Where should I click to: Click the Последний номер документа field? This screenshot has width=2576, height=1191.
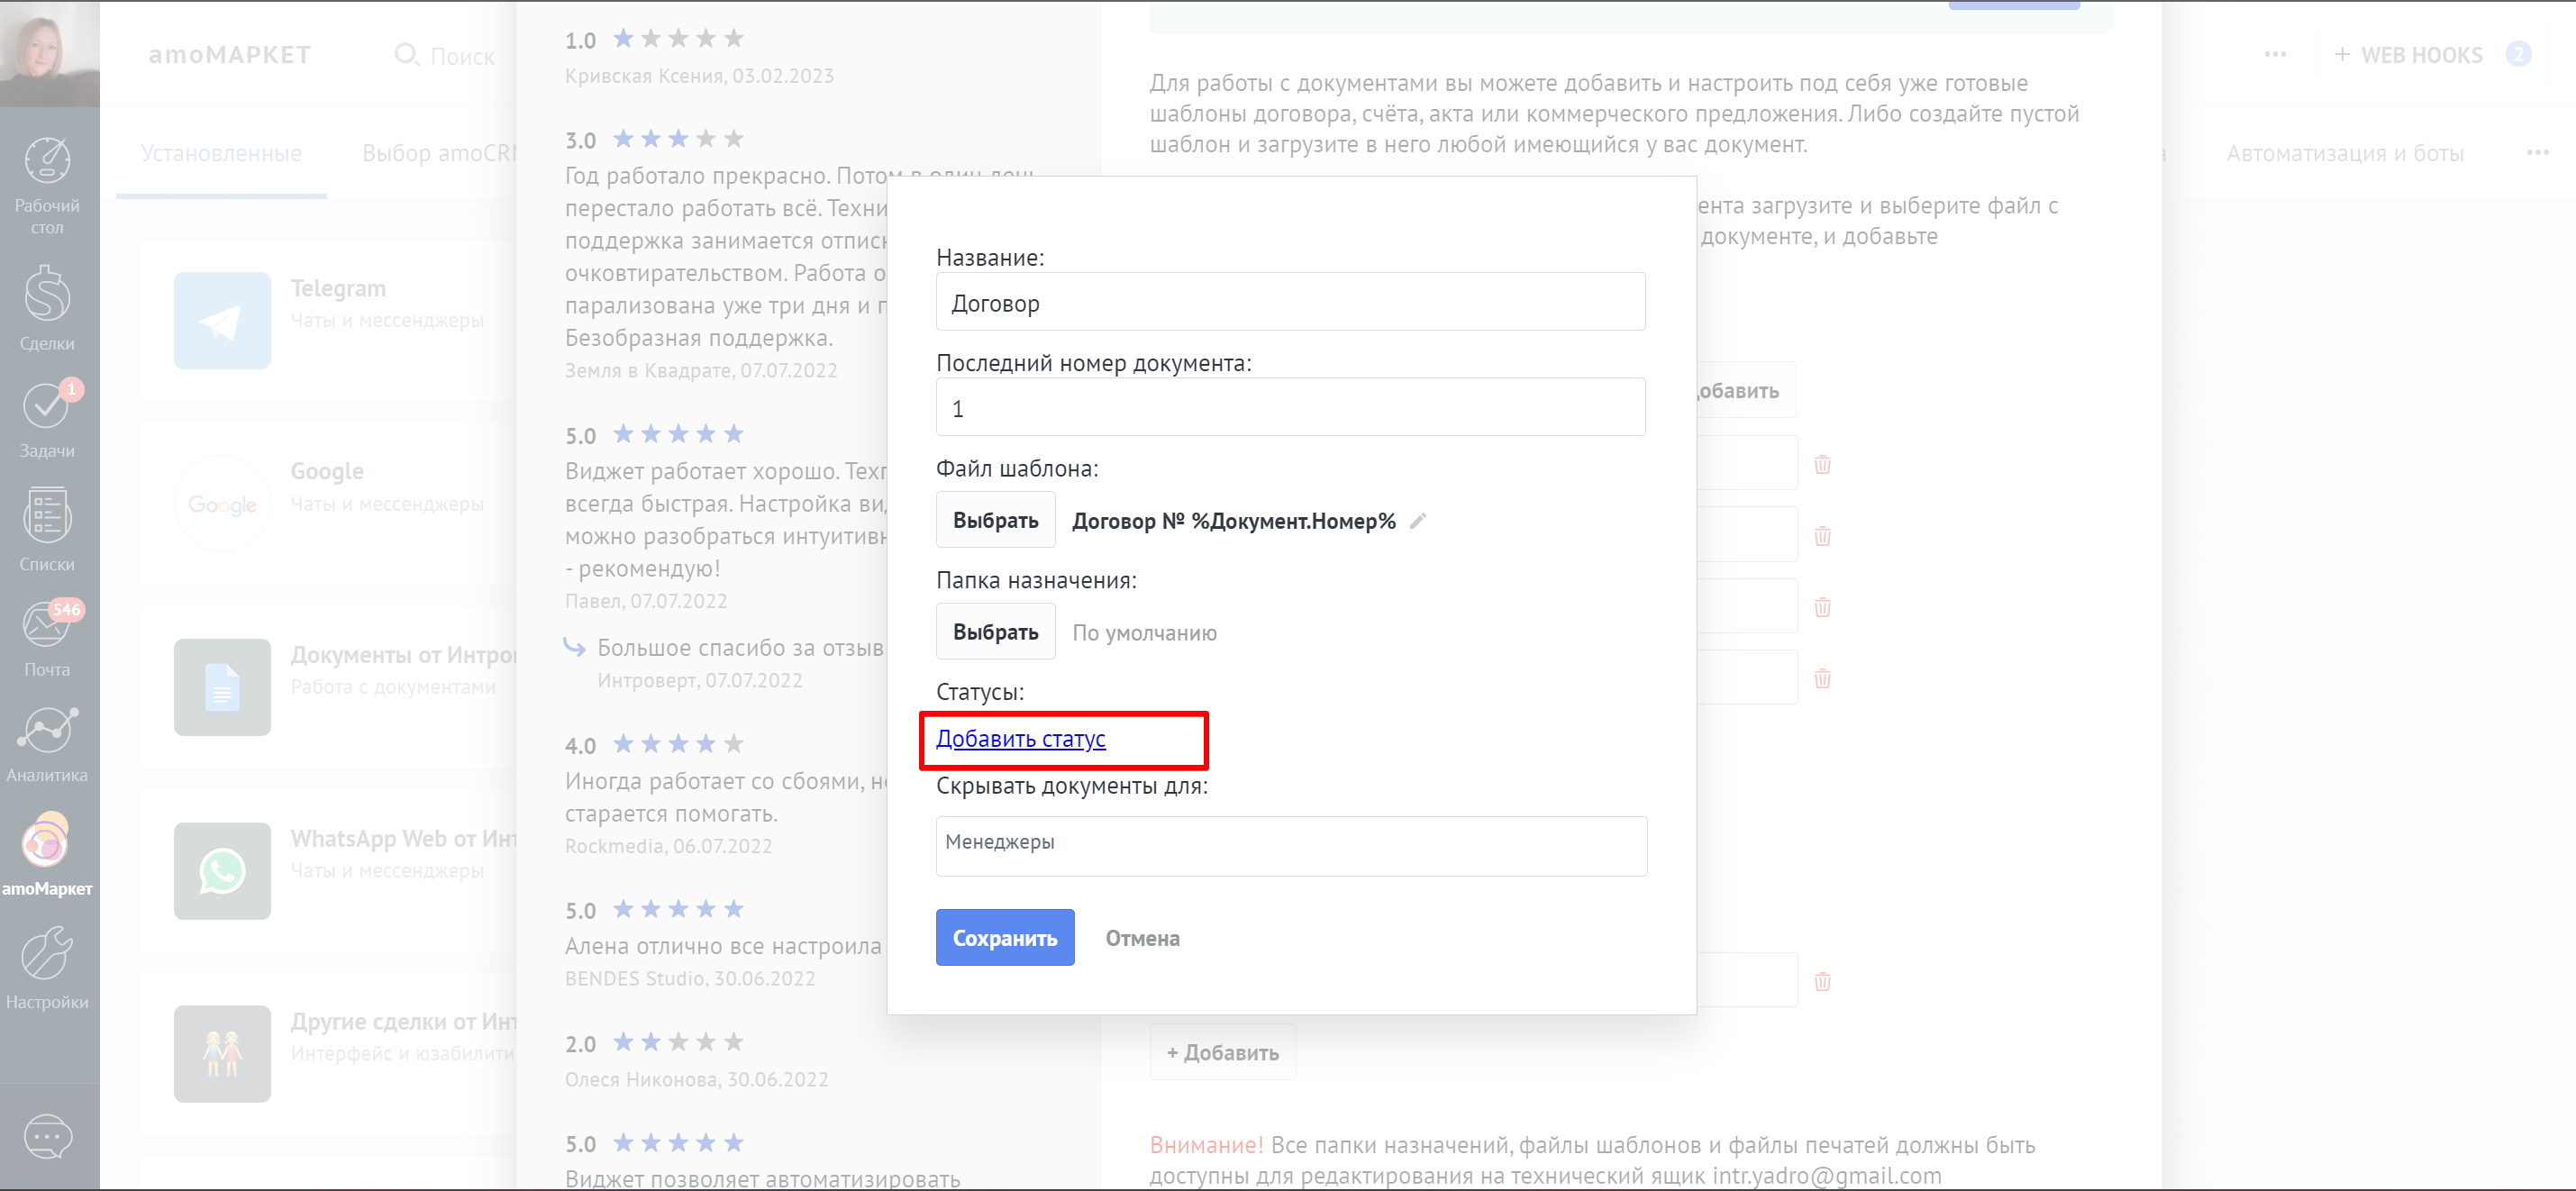click(x=1290, y=407)
